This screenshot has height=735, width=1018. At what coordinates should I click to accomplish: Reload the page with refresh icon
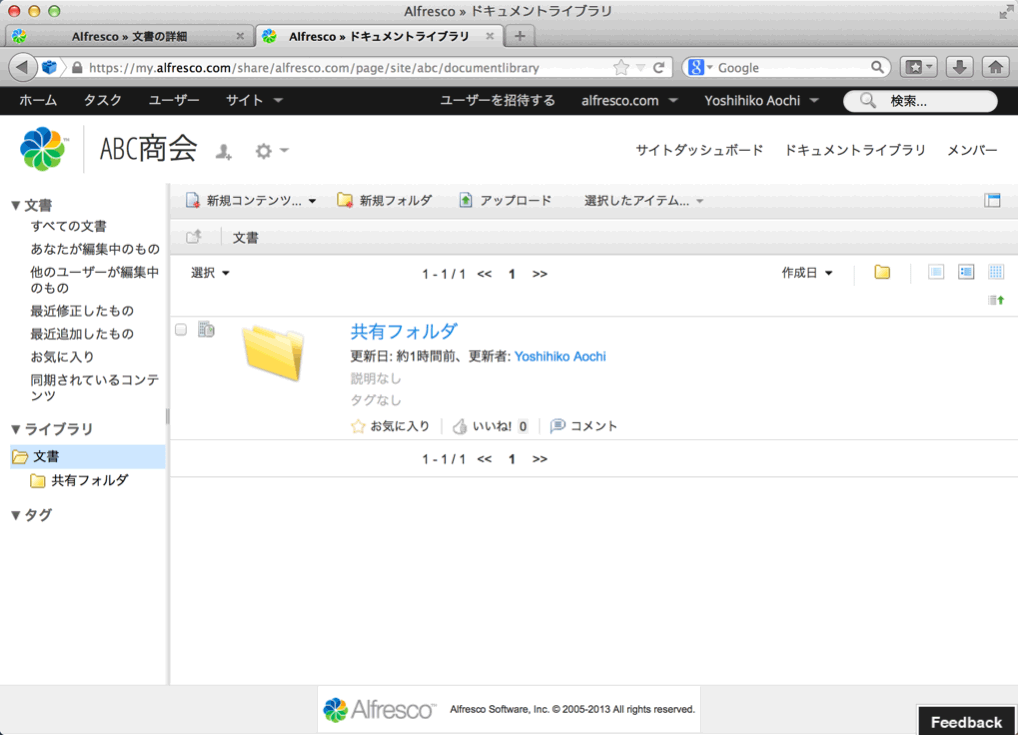pos(658,68)
